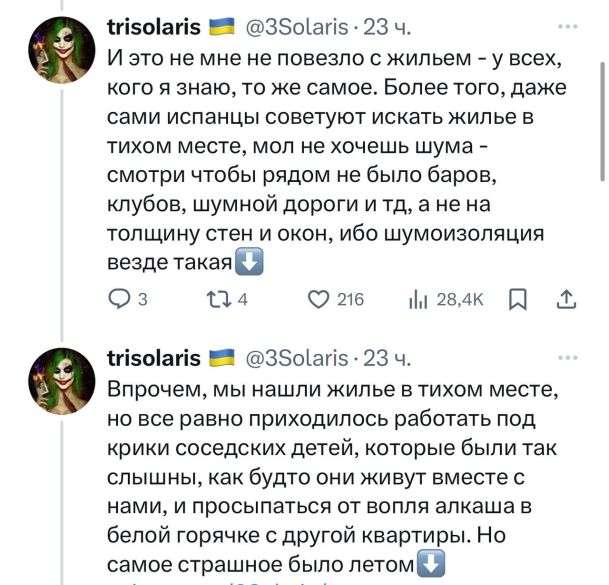The height and width of the screenshot is (585, 609).
Task: Open the trisolaris display name in first tweet
Action: pyautogui.click(x=153, y=26)
